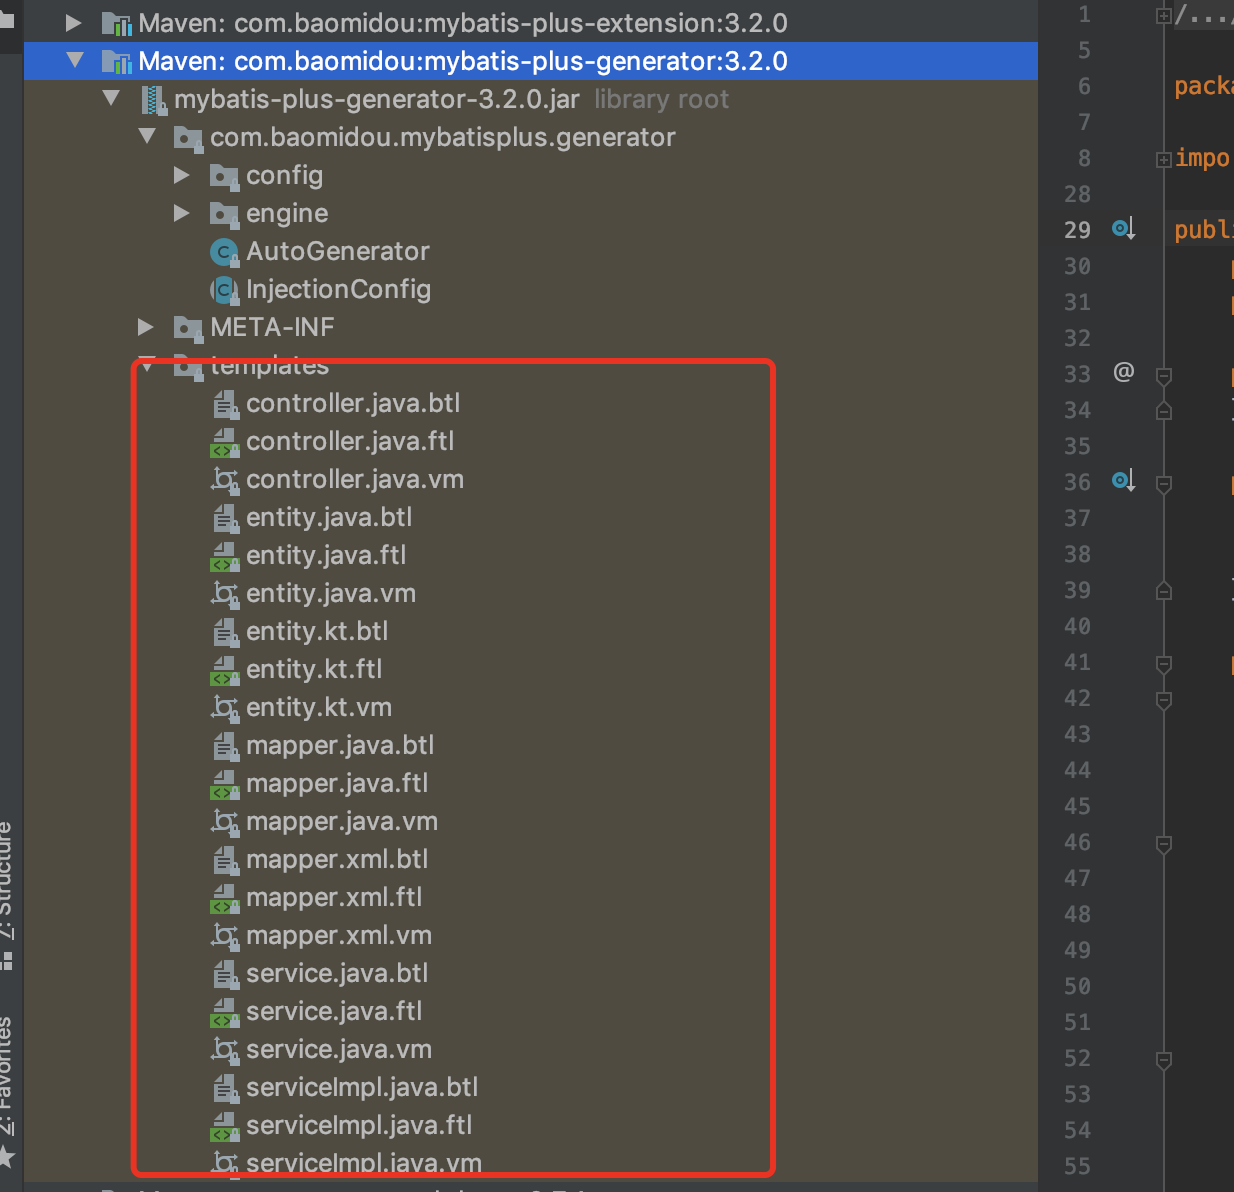Expand the META-INF folder
The width and height of the screenshot is (1234, 1192).
pos(145,326)
